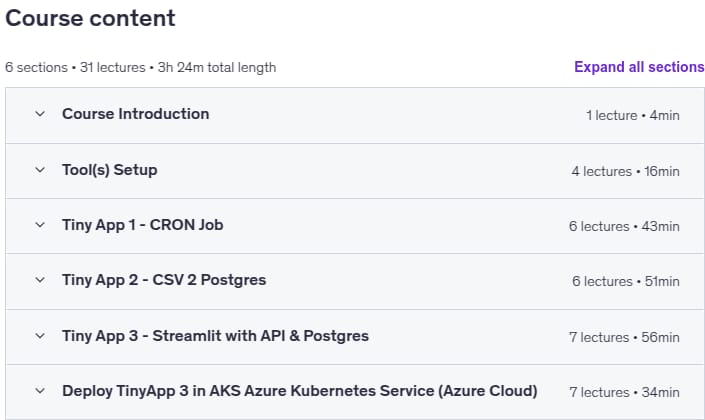The width and height of the screenshot is (705, 420).
Task: Expand the Tool(s) Setup chevron arrow
Action: (40, 170)
